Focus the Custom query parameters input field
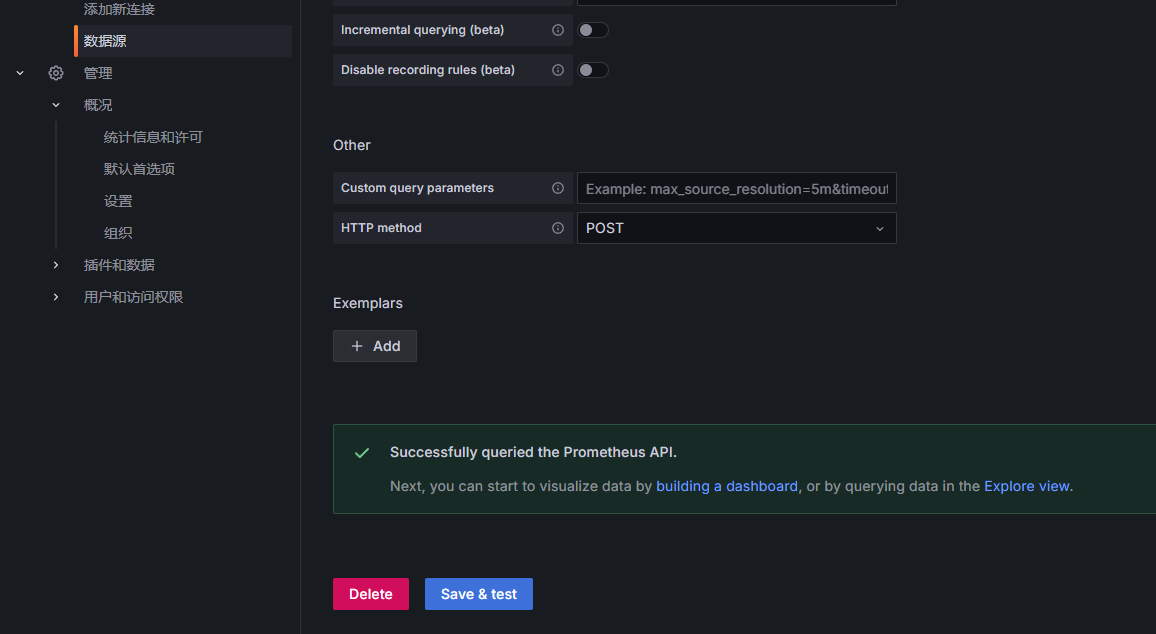The image size is (1156, 634). (736, 188)
